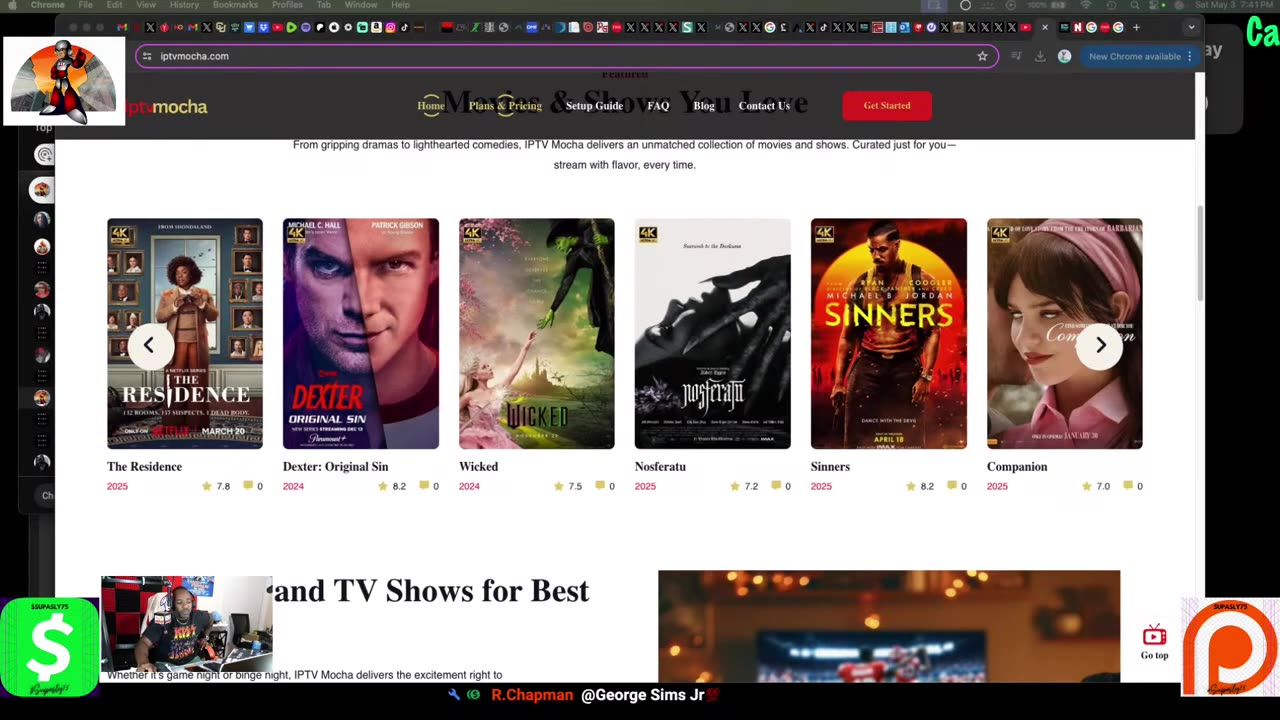Open Chrome downloads icon
This screenshot has height=720, width=1280.
1040,56
